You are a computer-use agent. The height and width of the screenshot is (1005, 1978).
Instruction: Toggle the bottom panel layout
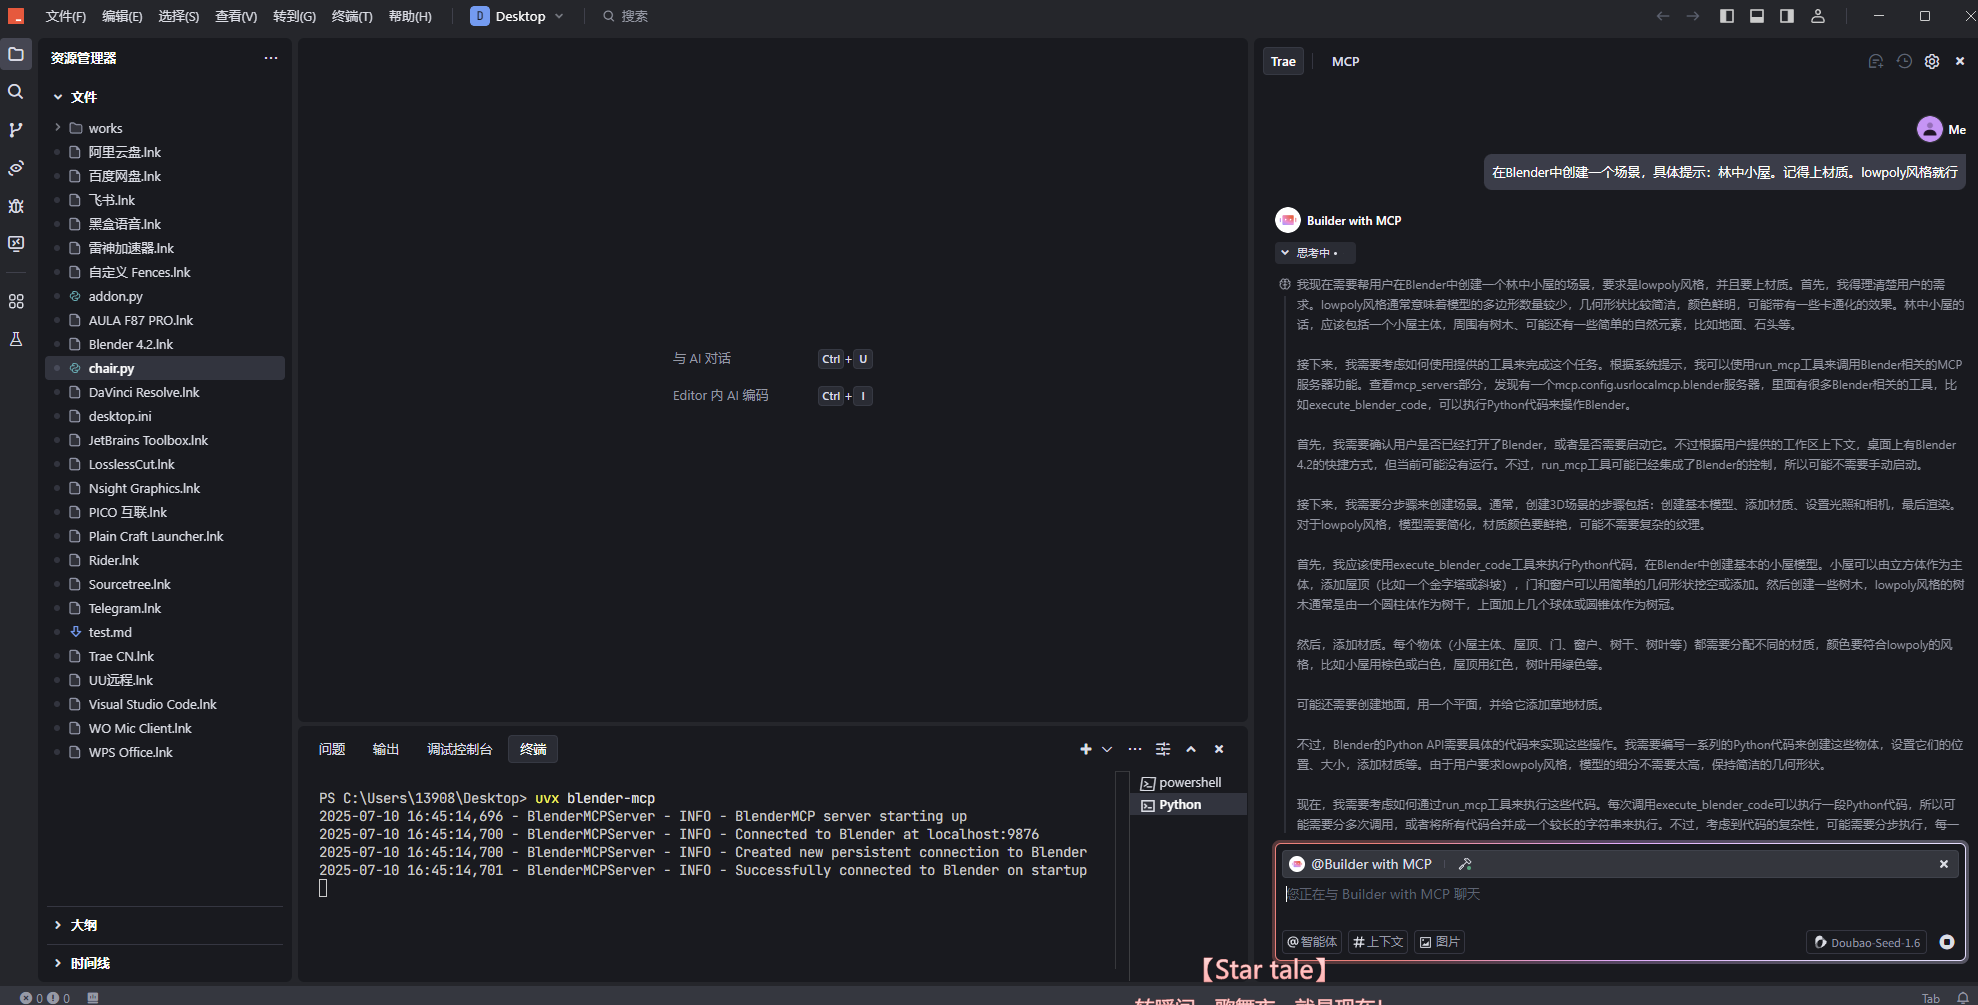(1756, 16)
